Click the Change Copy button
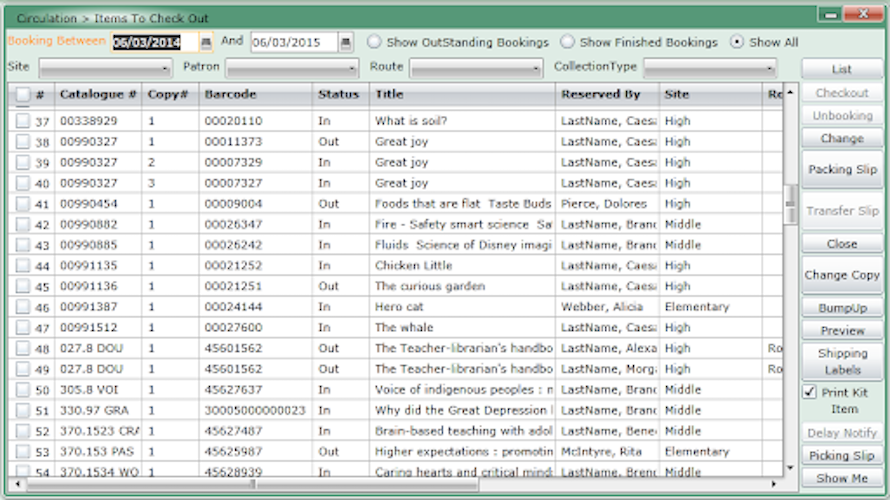This screenshot has height=500, width=890. [842, 275]
